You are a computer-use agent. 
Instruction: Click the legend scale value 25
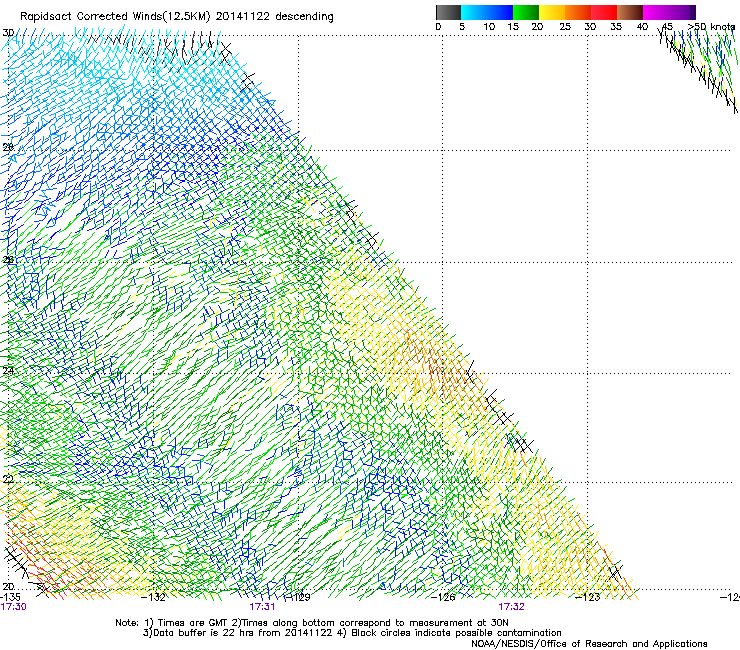click(x=564, y=26)
